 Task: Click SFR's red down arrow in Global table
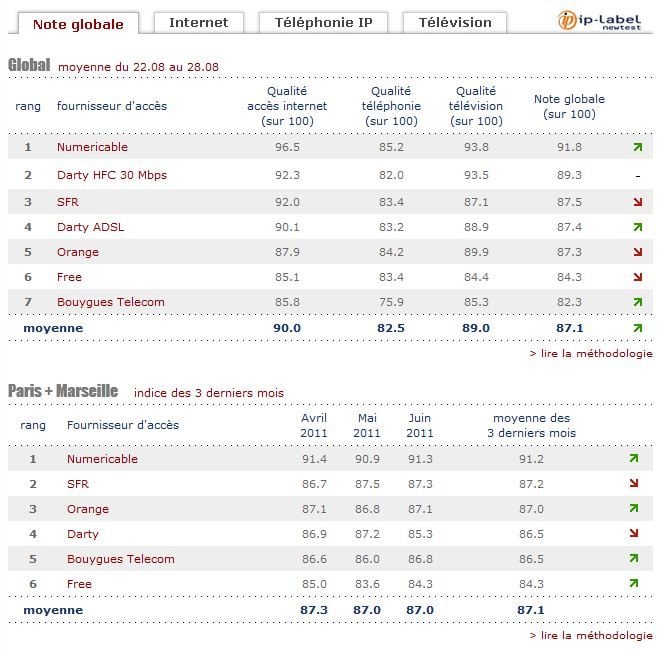[637, 202]
